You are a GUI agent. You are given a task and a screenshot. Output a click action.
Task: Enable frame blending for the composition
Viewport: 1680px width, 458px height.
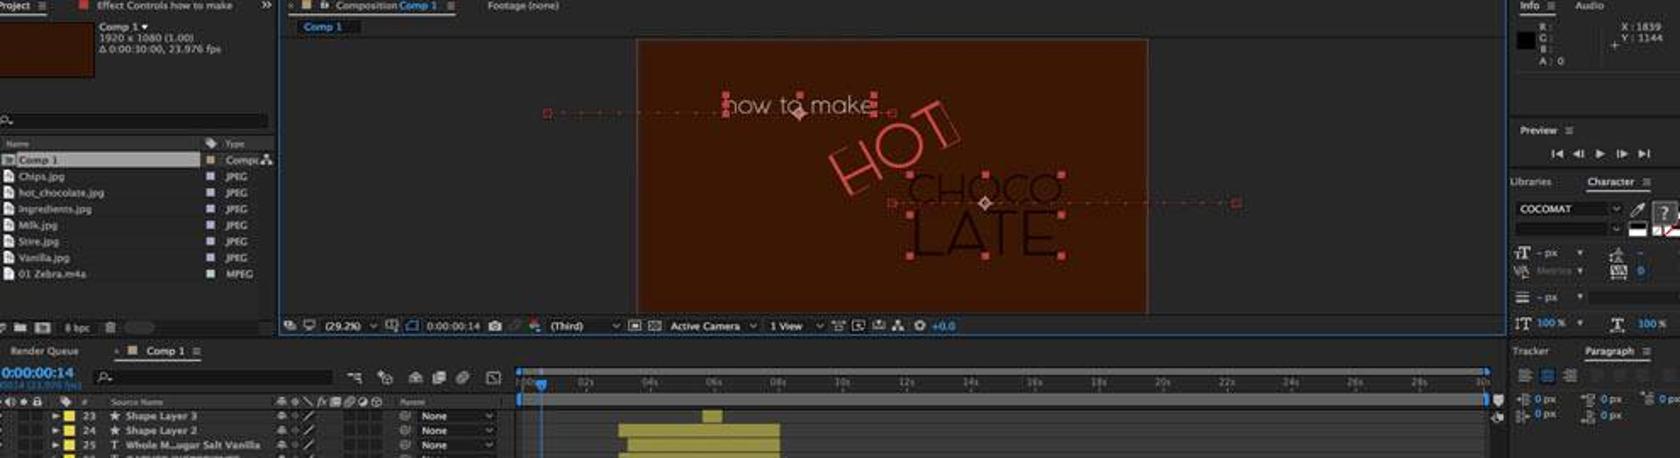click(439, 378)
